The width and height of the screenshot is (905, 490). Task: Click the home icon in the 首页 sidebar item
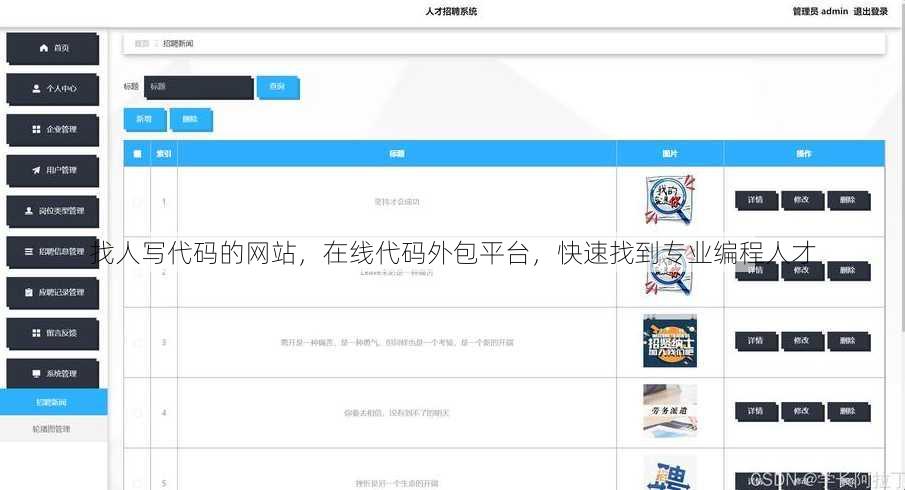tap(44, 48)
